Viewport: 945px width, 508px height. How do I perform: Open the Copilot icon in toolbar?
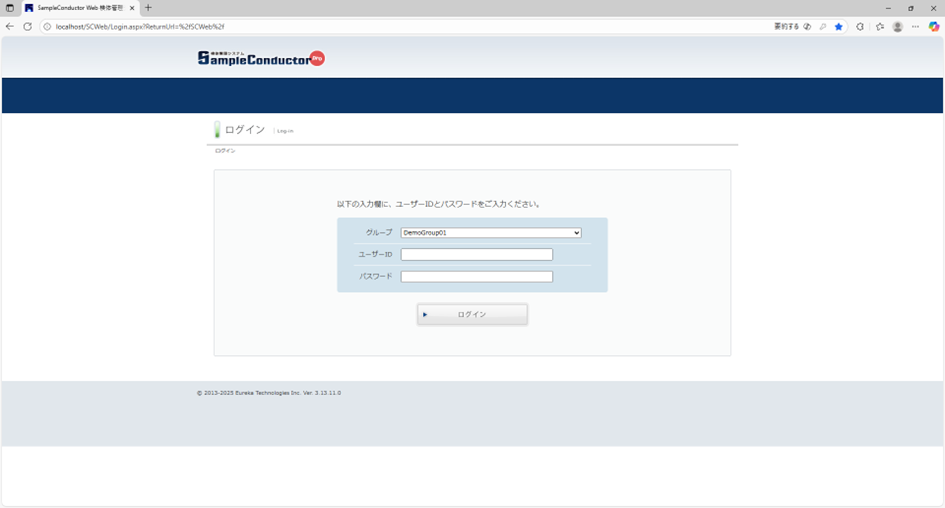click(x=934, y=27)
